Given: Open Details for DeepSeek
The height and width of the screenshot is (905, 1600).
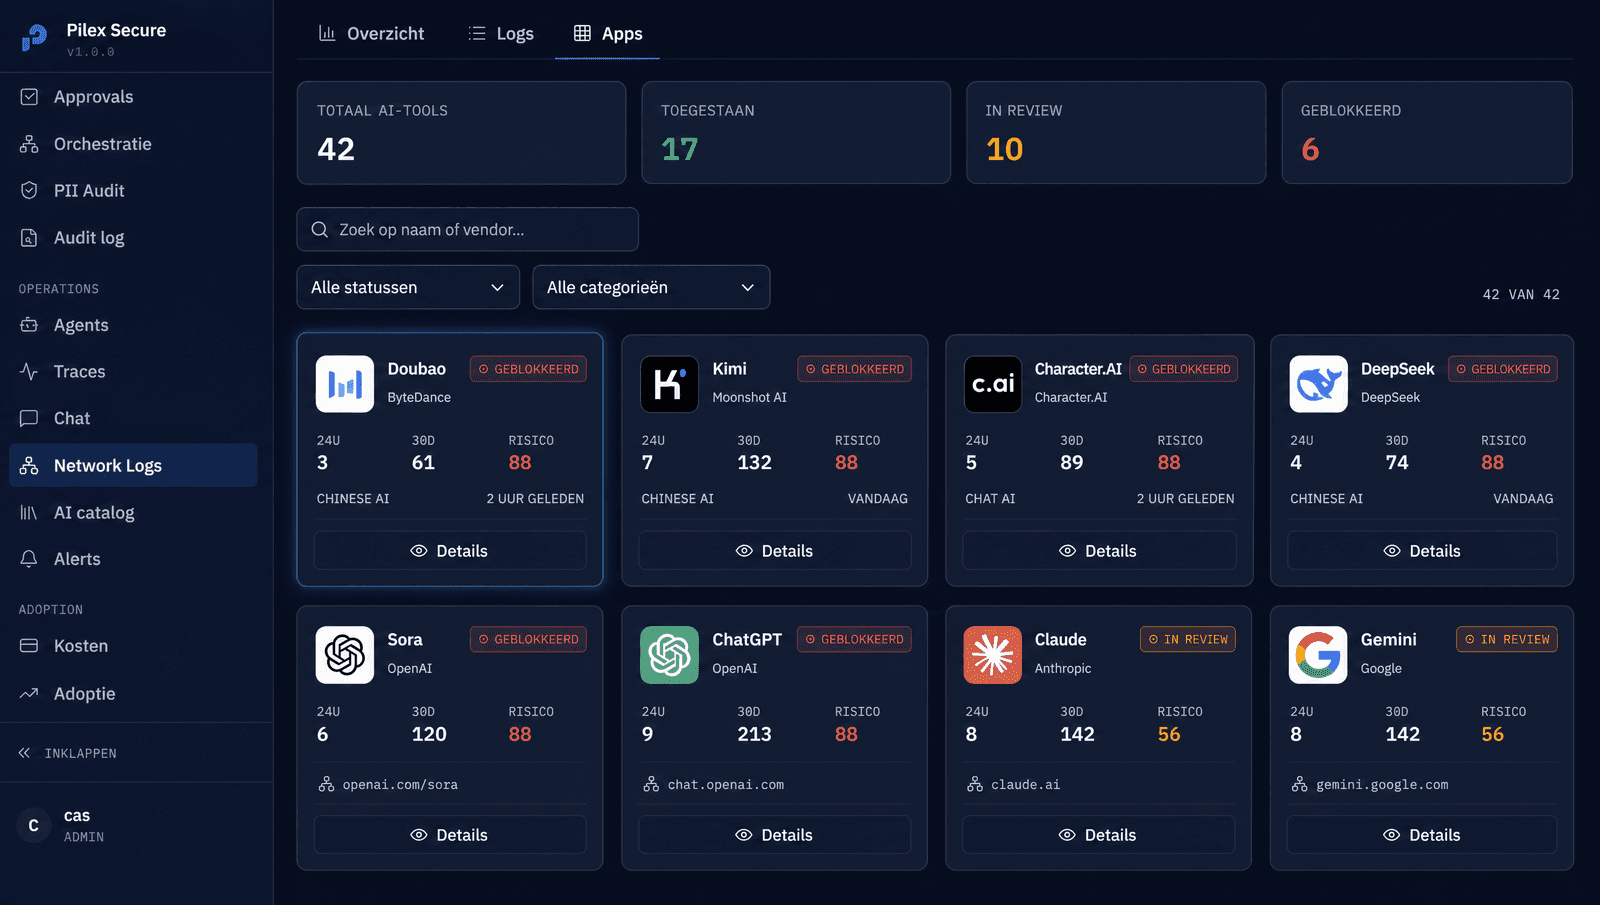Looking at the screenshot, I should pos(1422,551).
